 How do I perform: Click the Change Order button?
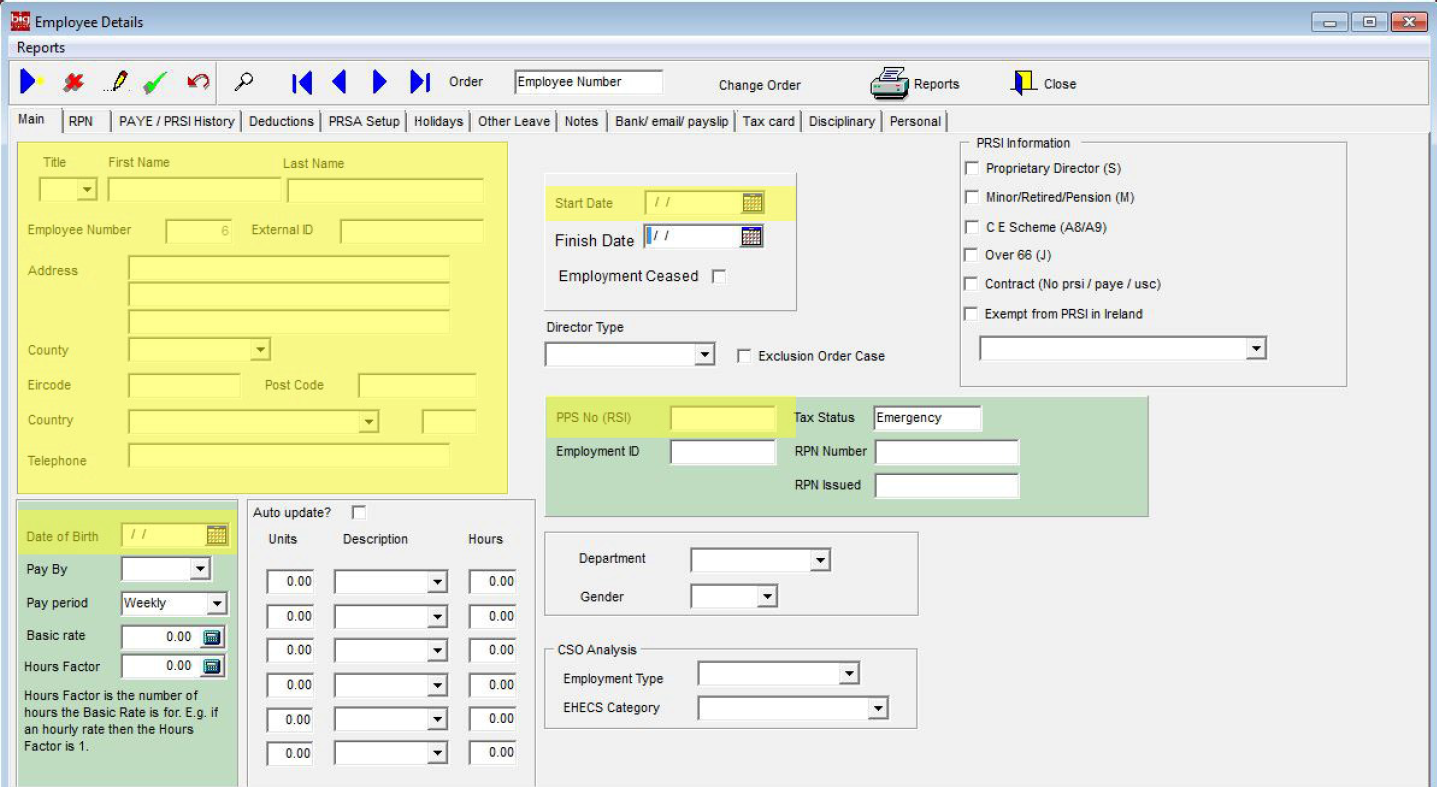[x=760, y=85]
